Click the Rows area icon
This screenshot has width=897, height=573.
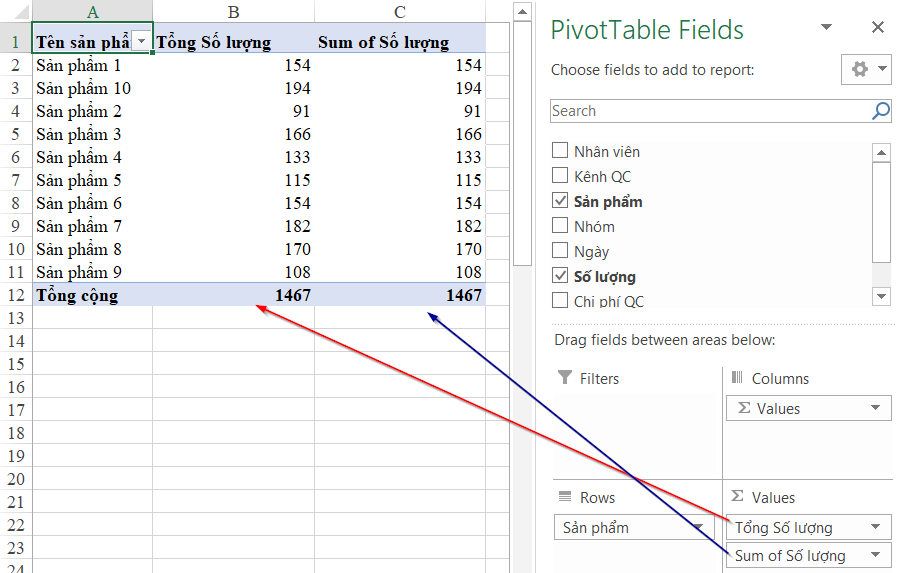tap(565, 497)
